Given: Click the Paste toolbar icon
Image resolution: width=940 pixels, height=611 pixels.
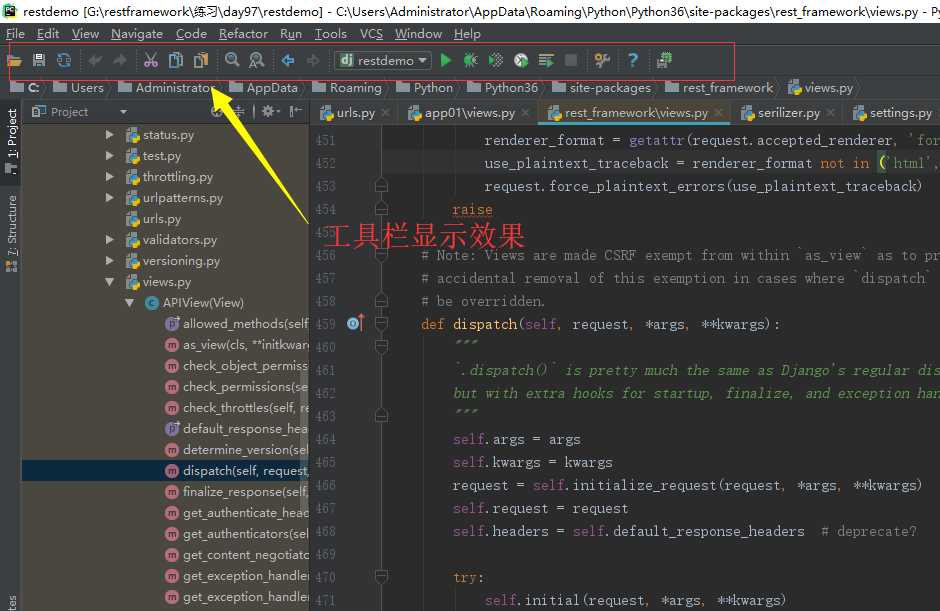Looking at the screenshot, I should [201, 60].
